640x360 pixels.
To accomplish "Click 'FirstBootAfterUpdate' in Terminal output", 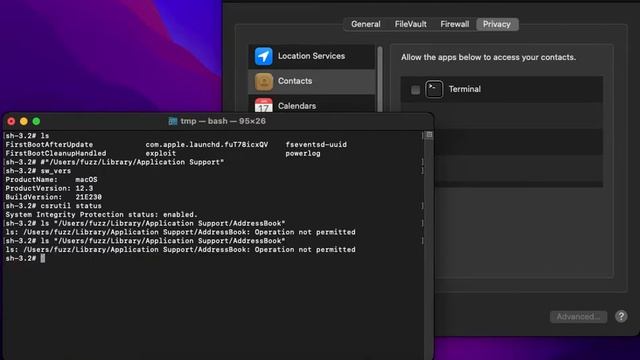I will pyautogui.click(x=49, y=144).
